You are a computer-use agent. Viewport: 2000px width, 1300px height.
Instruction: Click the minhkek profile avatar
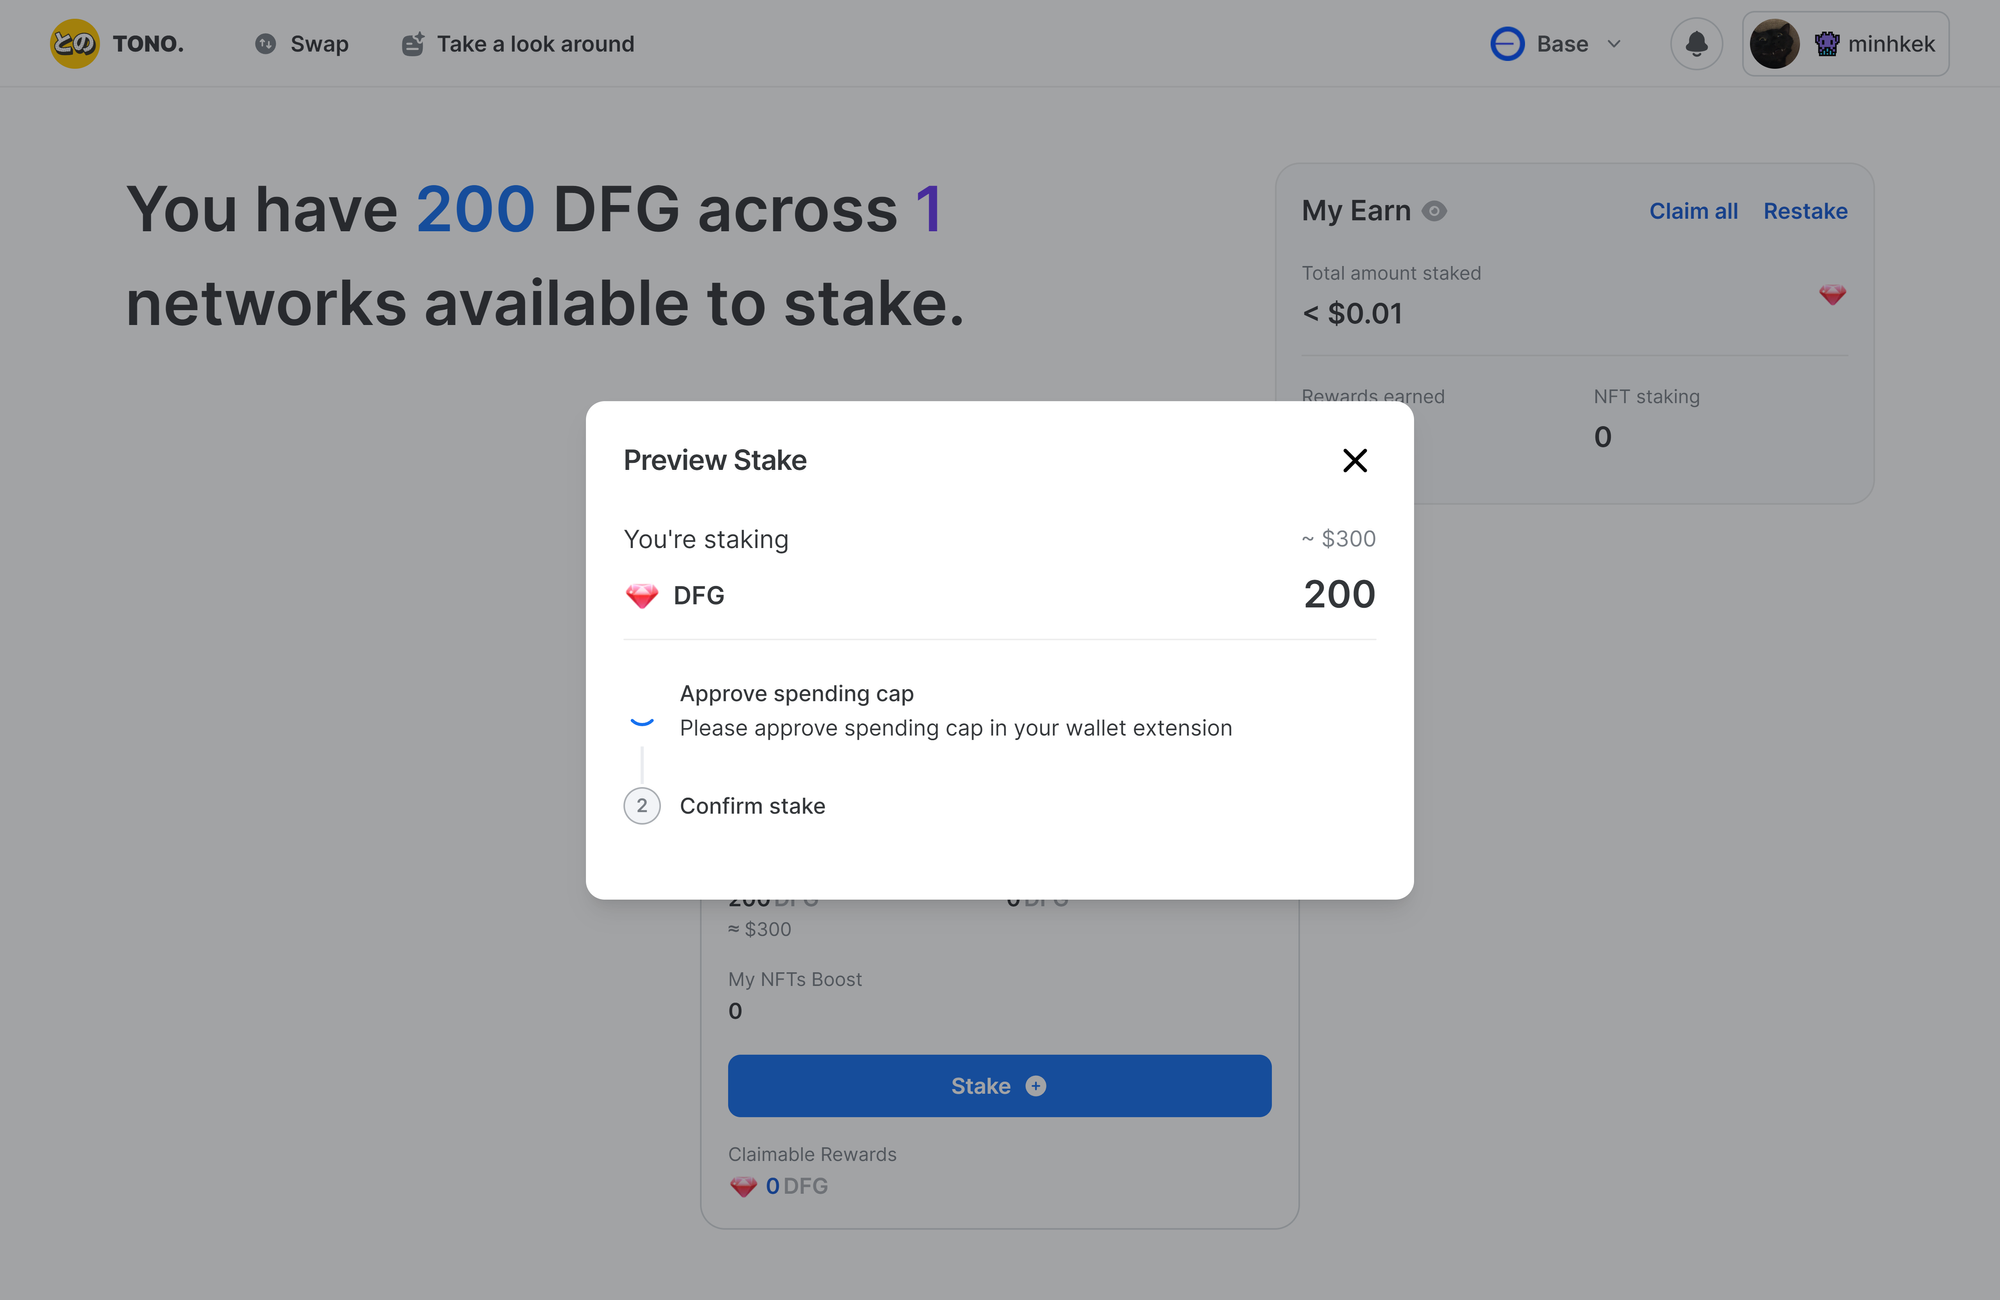pos(1775,44)
